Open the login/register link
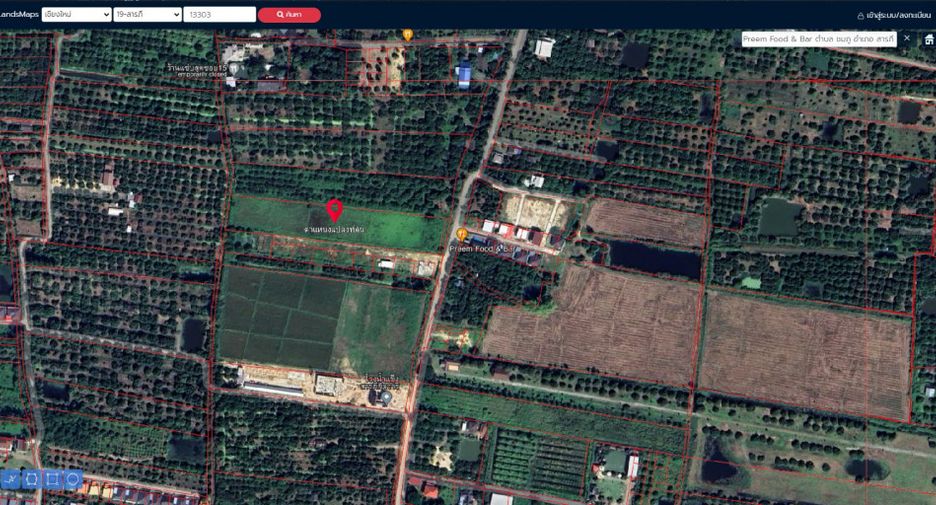This screenshot has height=505, width=936. click(x=898, y=16)
